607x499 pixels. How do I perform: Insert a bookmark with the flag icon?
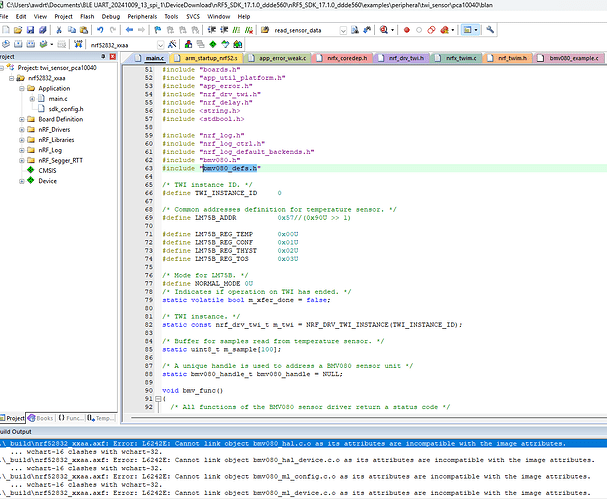(158, 30)
